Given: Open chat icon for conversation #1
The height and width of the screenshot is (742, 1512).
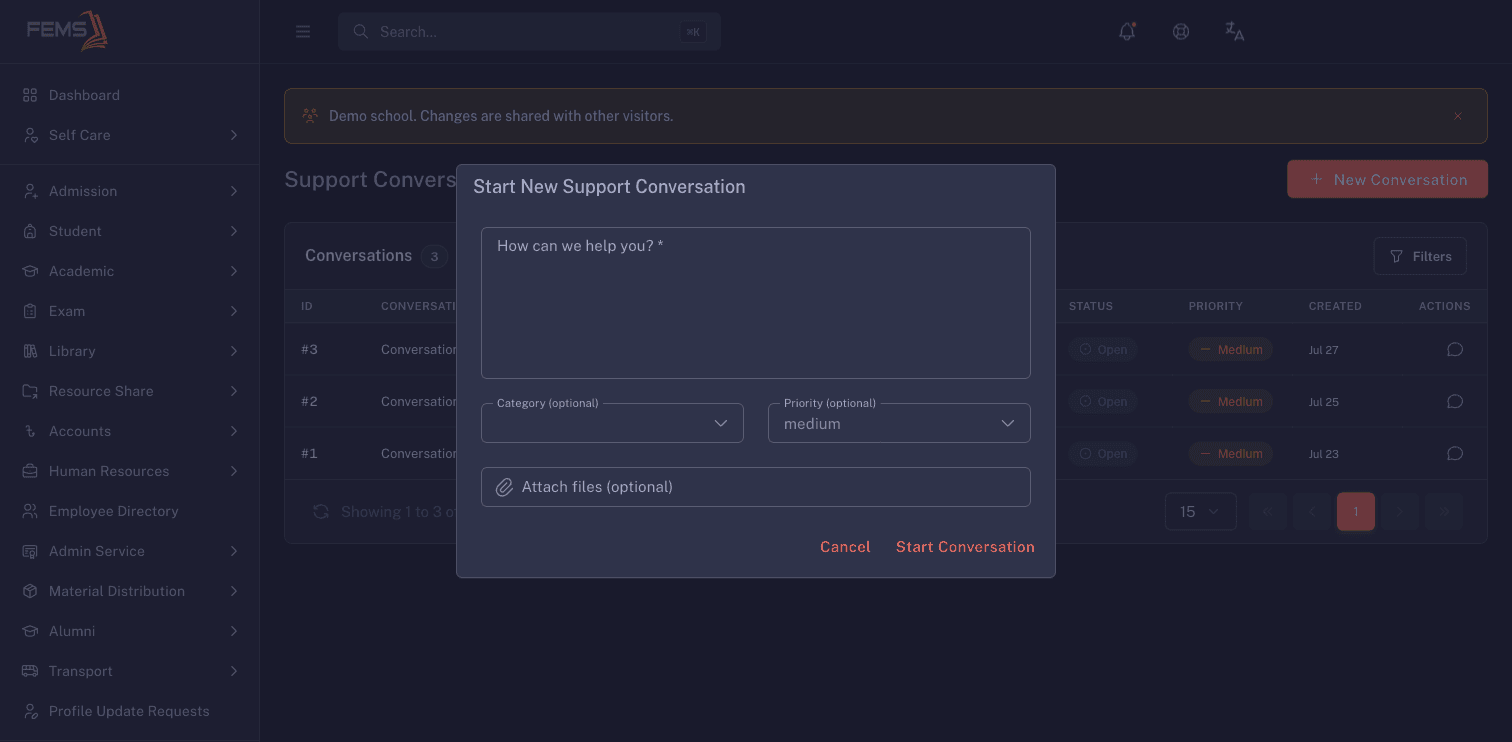Looking at the screenshot, I should pos(1455,454).
